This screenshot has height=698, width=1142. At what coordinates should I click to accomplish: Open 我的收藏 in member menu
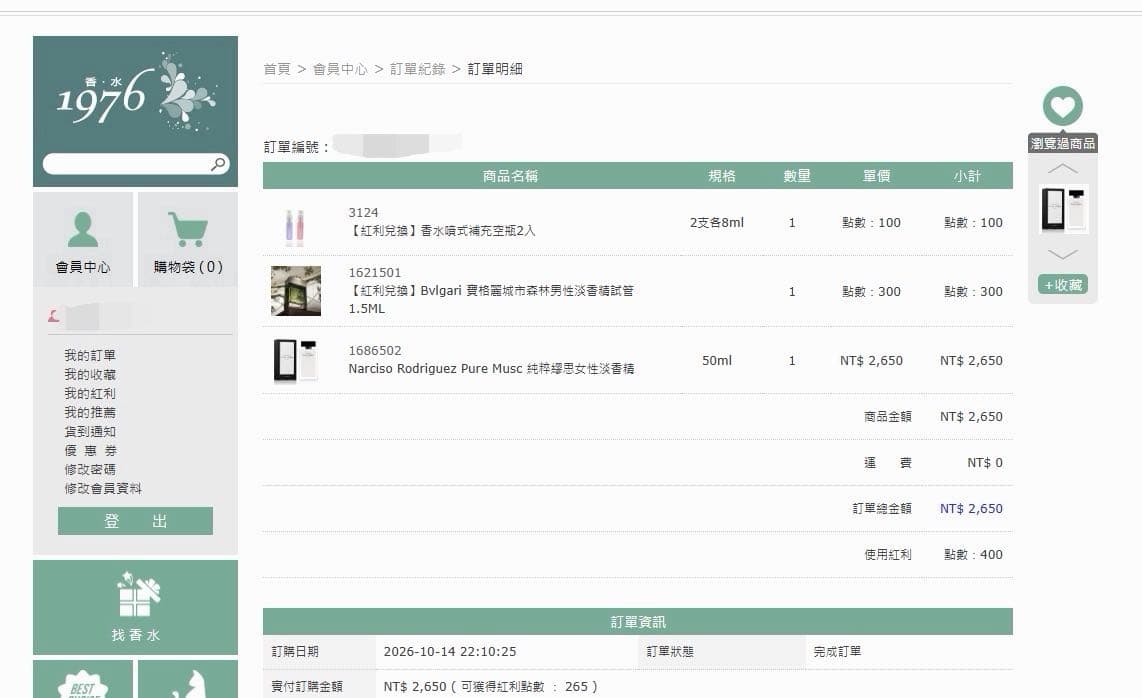pos(90,375)
